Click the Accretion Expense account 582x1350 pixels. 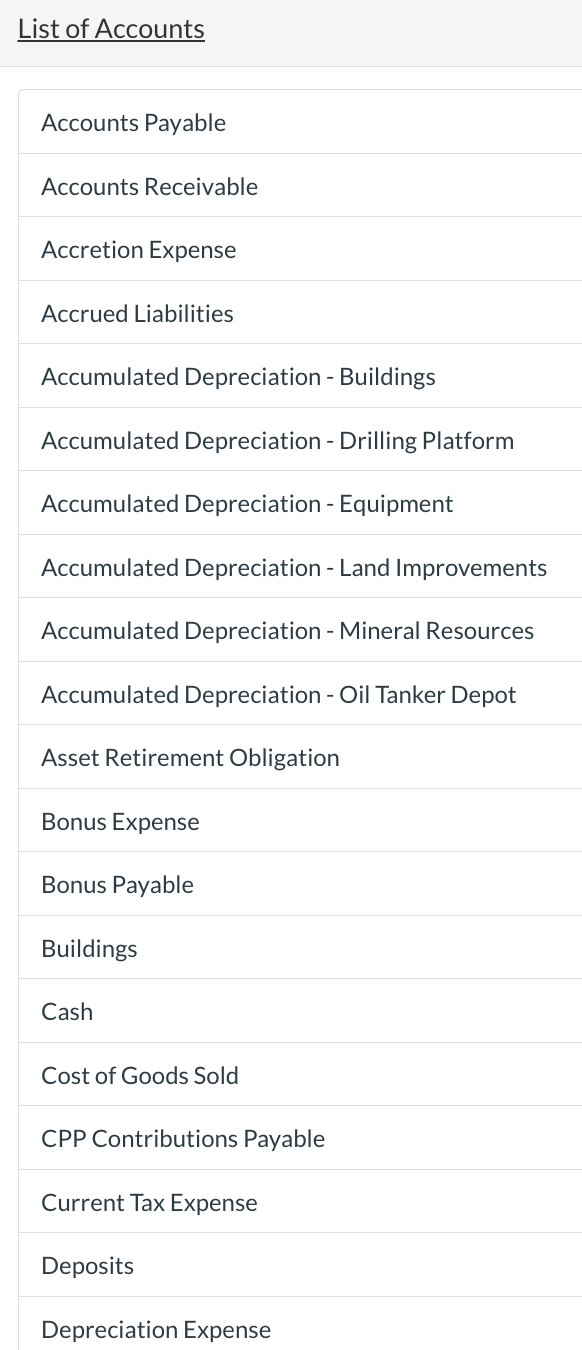(x=138, y=249)
